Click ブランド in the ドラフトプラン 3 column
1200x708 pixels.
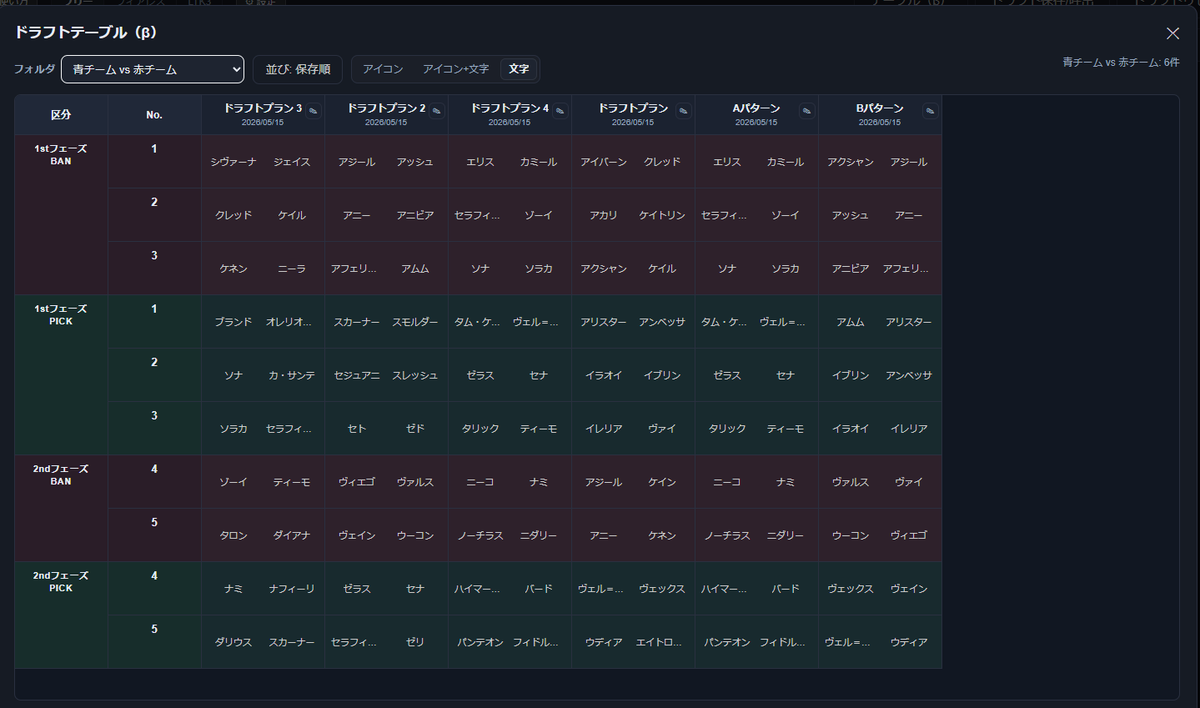[234, 322]
